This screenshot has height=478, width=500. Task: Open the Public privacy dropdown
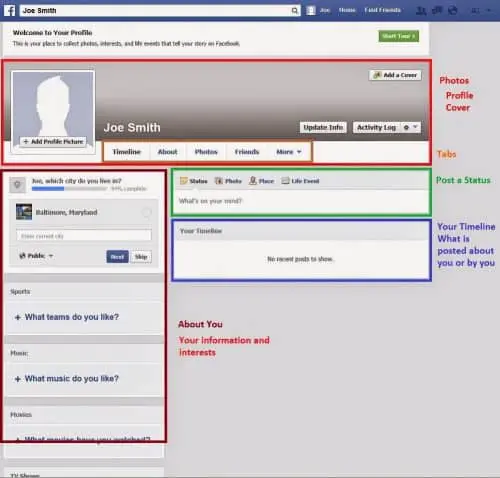tap(36, 256)
